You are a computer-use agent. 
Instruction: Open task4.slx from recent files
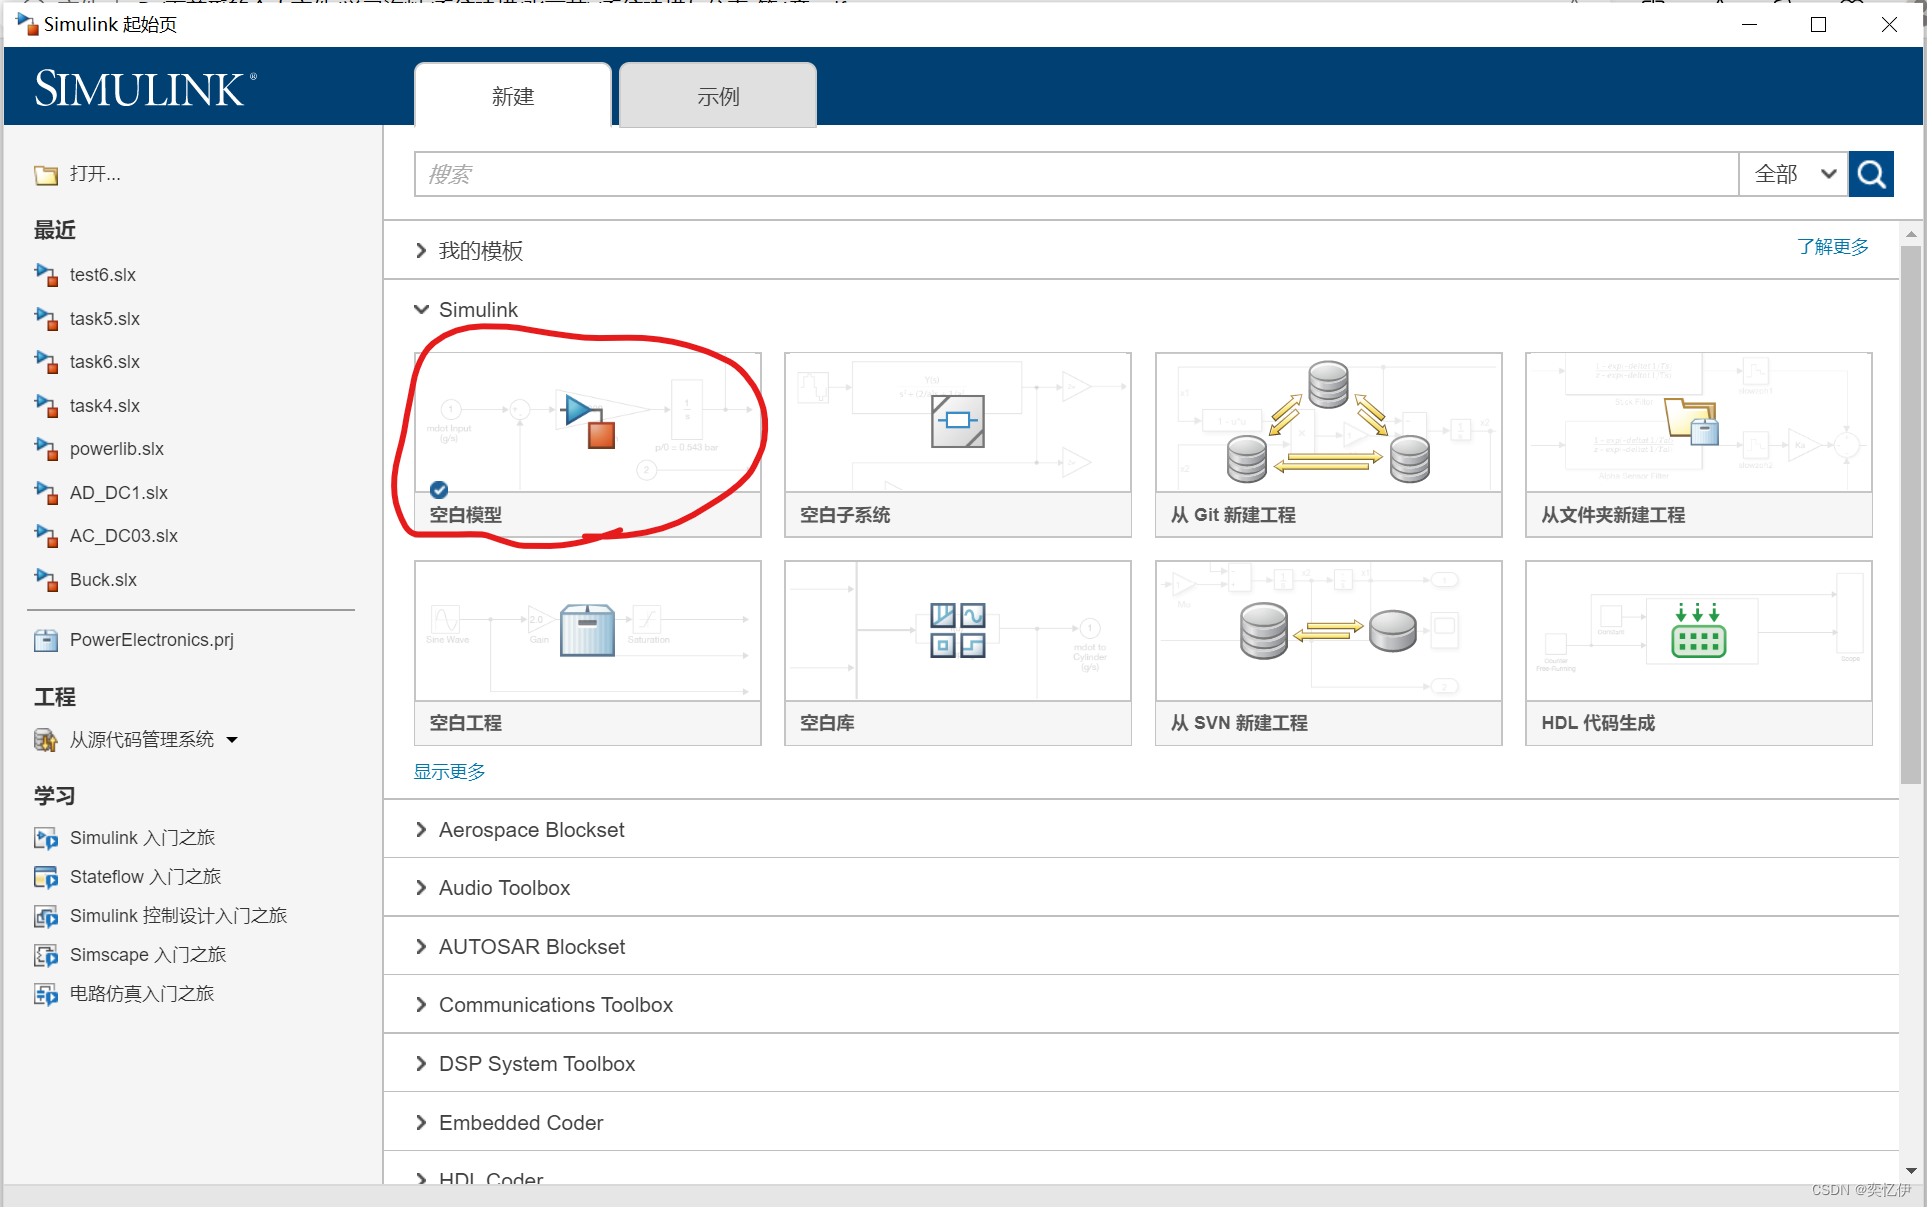pos(105,406)
